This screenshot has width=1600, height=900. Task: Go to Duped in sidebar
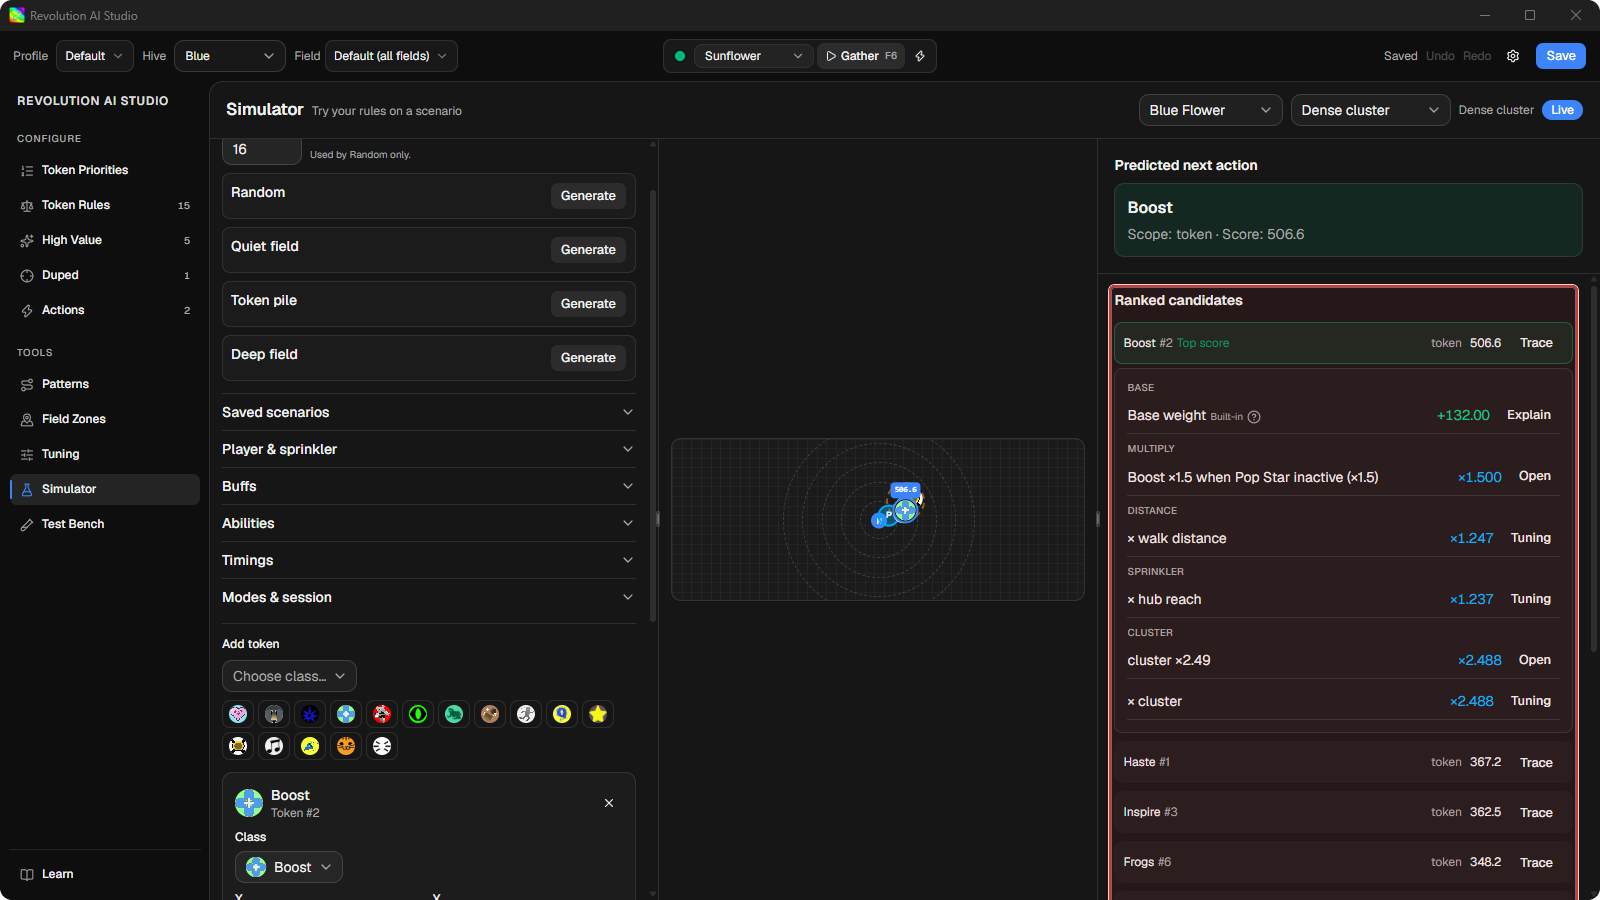click(x=105, y=275)
